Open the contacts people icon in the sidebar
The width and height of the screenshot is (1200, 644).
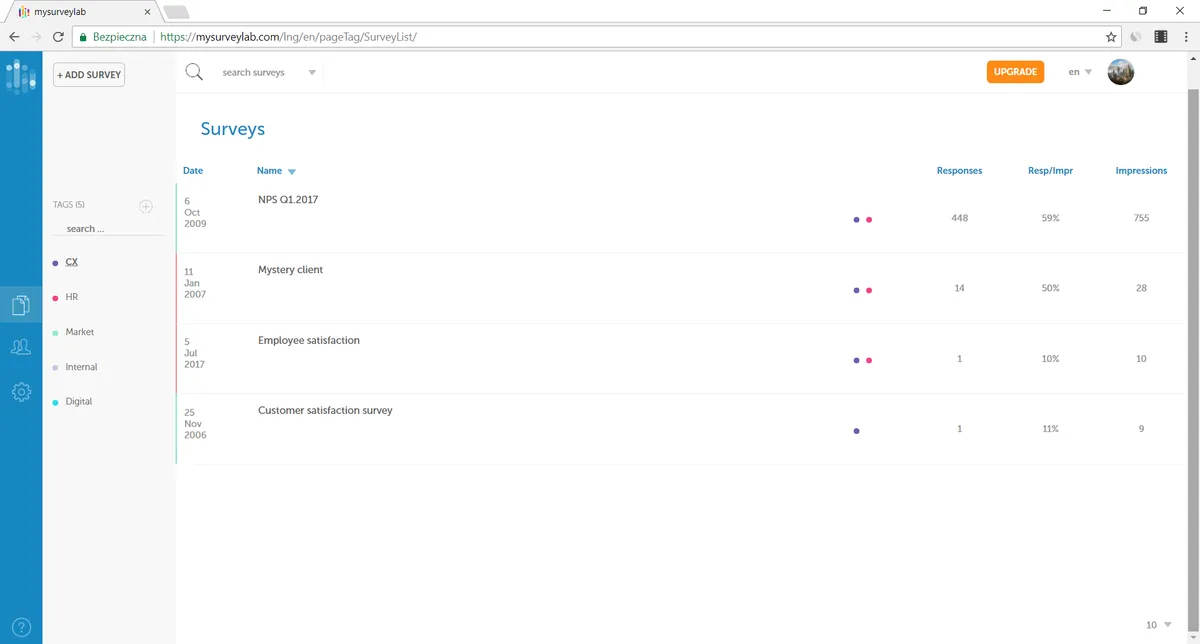21,347
